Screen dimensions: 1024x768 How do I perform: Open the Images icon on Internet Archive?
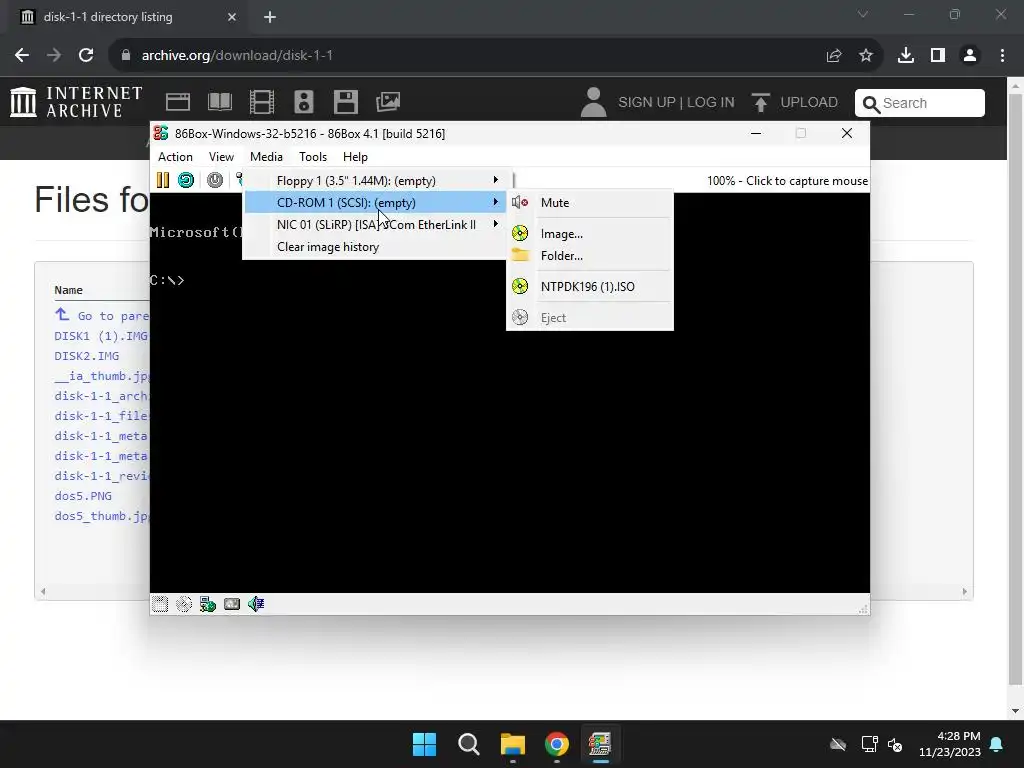(388, 102)
